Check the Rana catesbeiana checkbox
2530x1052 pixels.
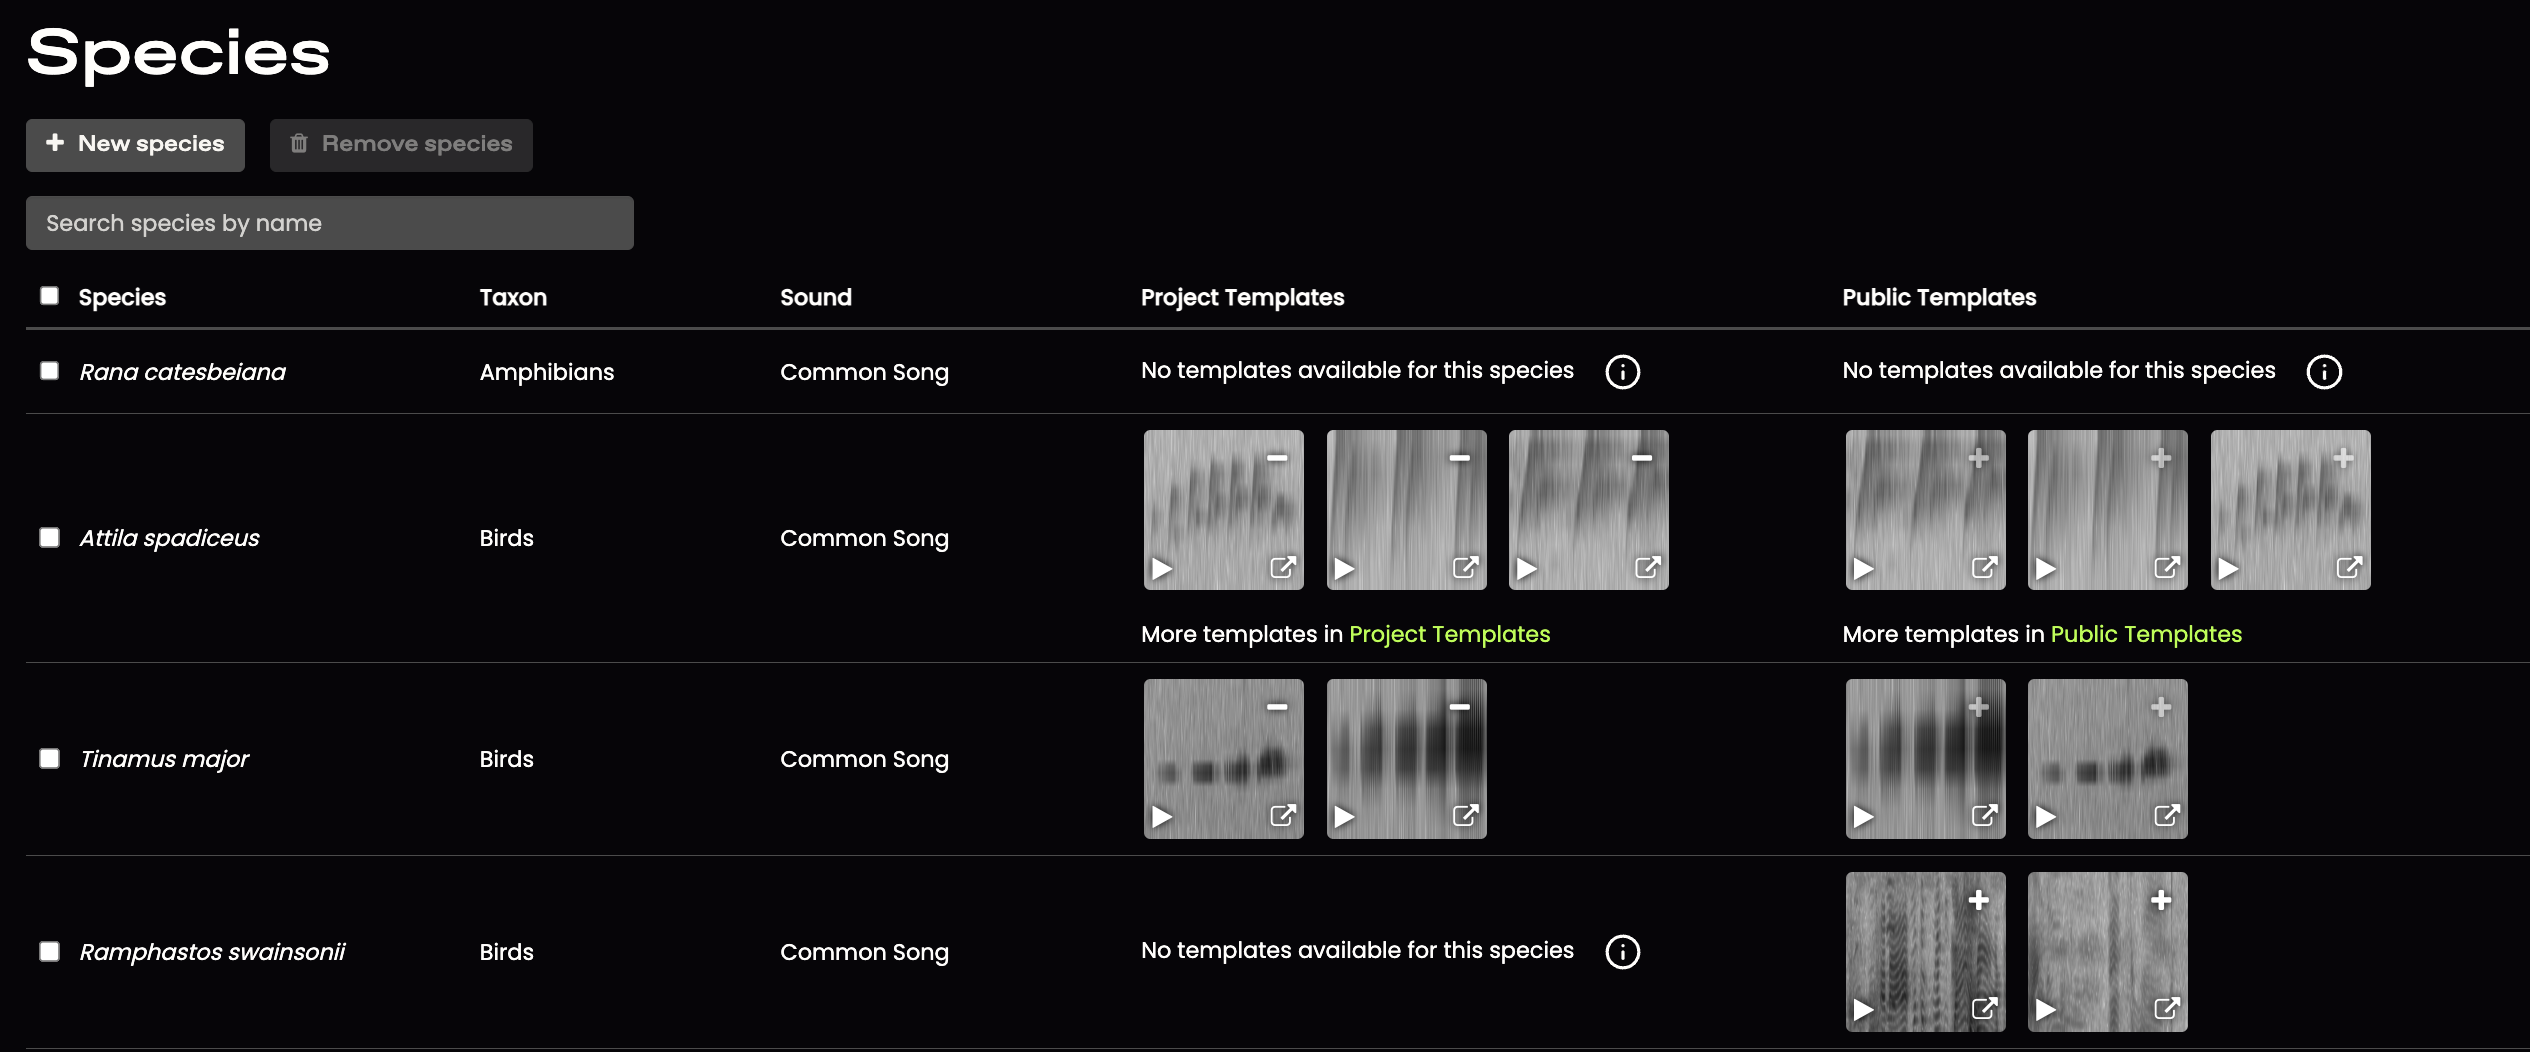tap(49, 370)
